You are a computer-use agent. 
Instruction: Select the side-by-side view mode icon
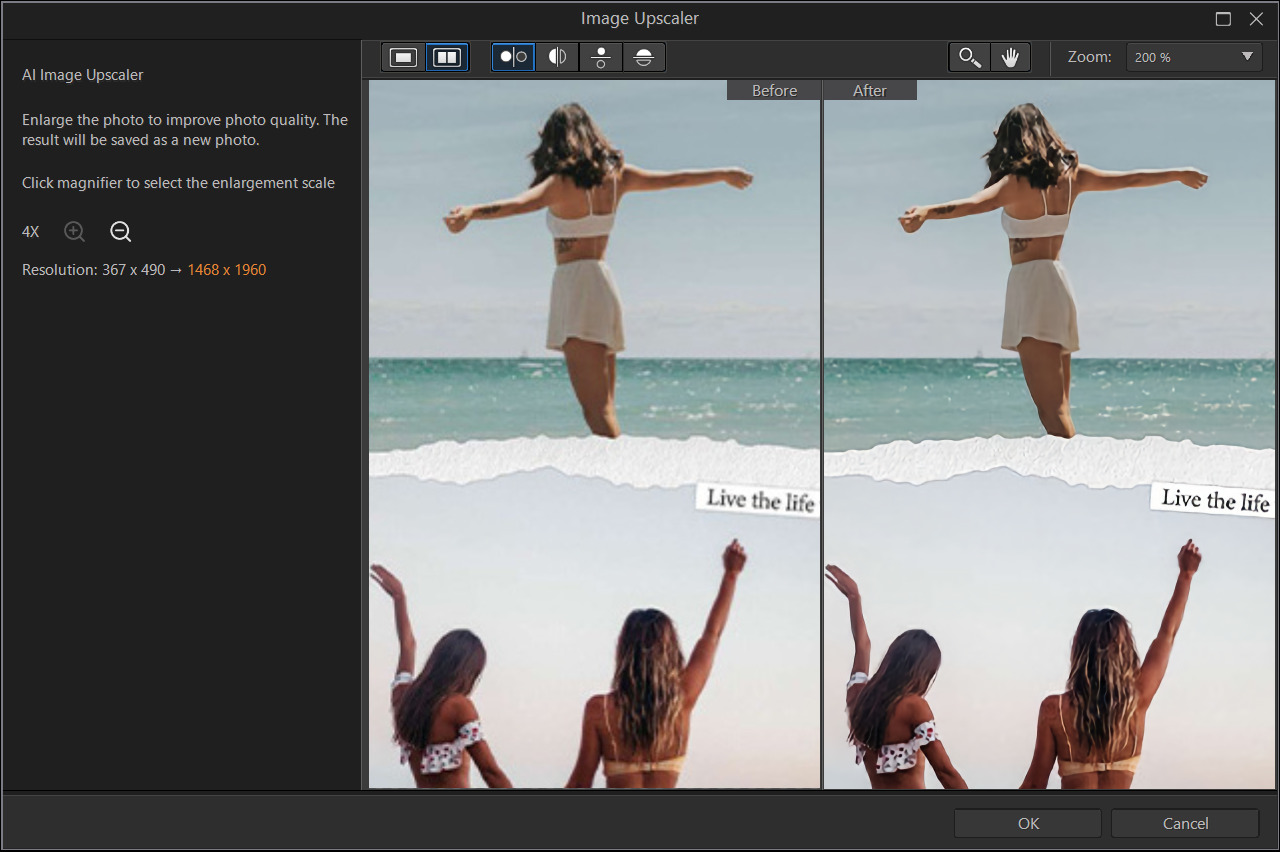coord(446,57)
